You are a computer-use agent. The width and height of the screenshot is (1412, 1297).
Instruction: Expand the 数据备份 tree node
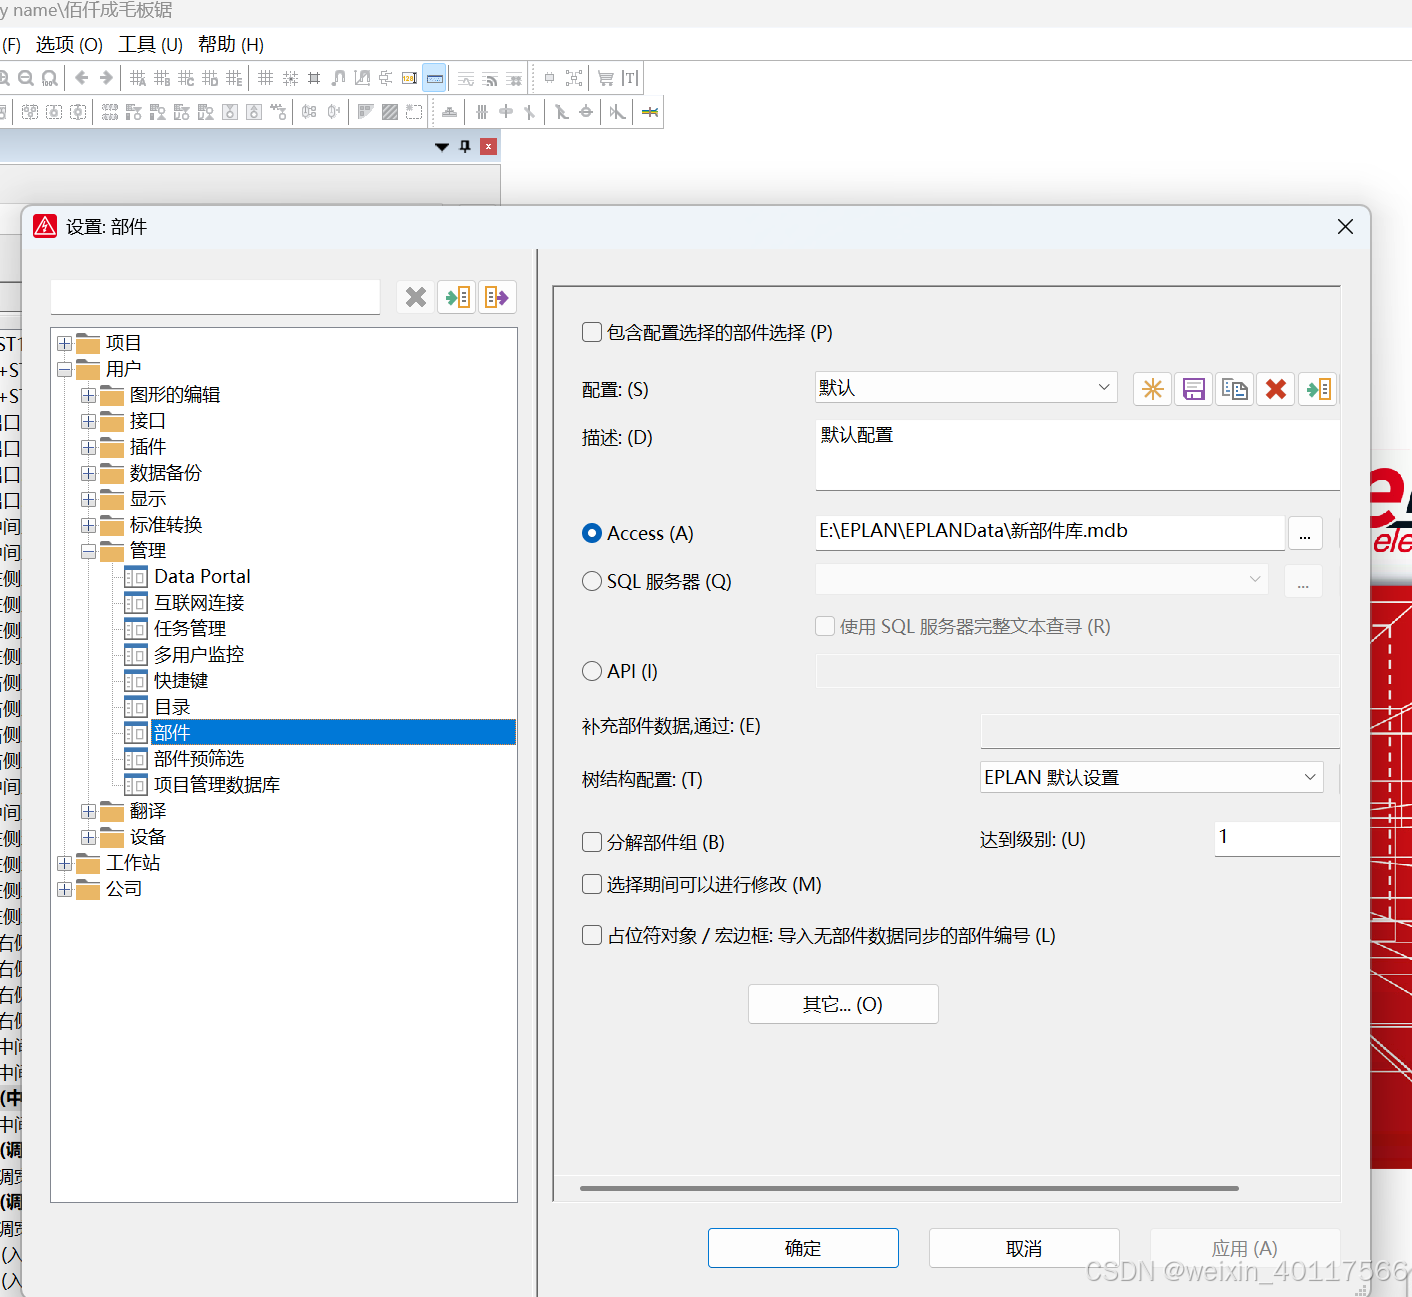(89, 473)
